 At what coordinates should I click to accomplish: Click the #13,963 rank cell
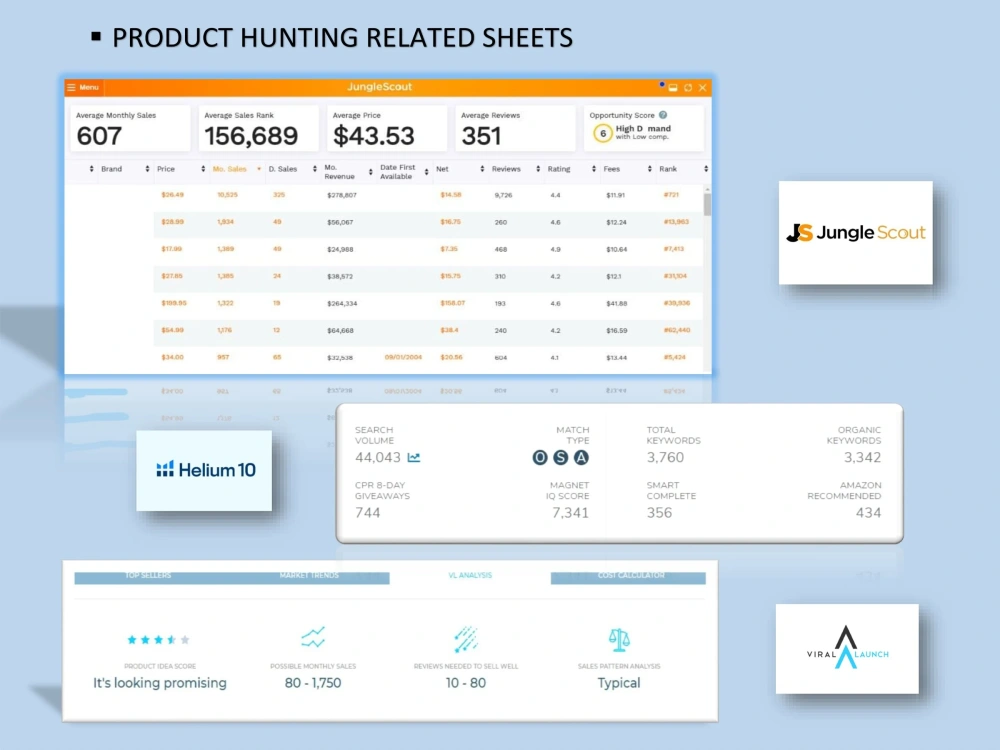[676, 222]
